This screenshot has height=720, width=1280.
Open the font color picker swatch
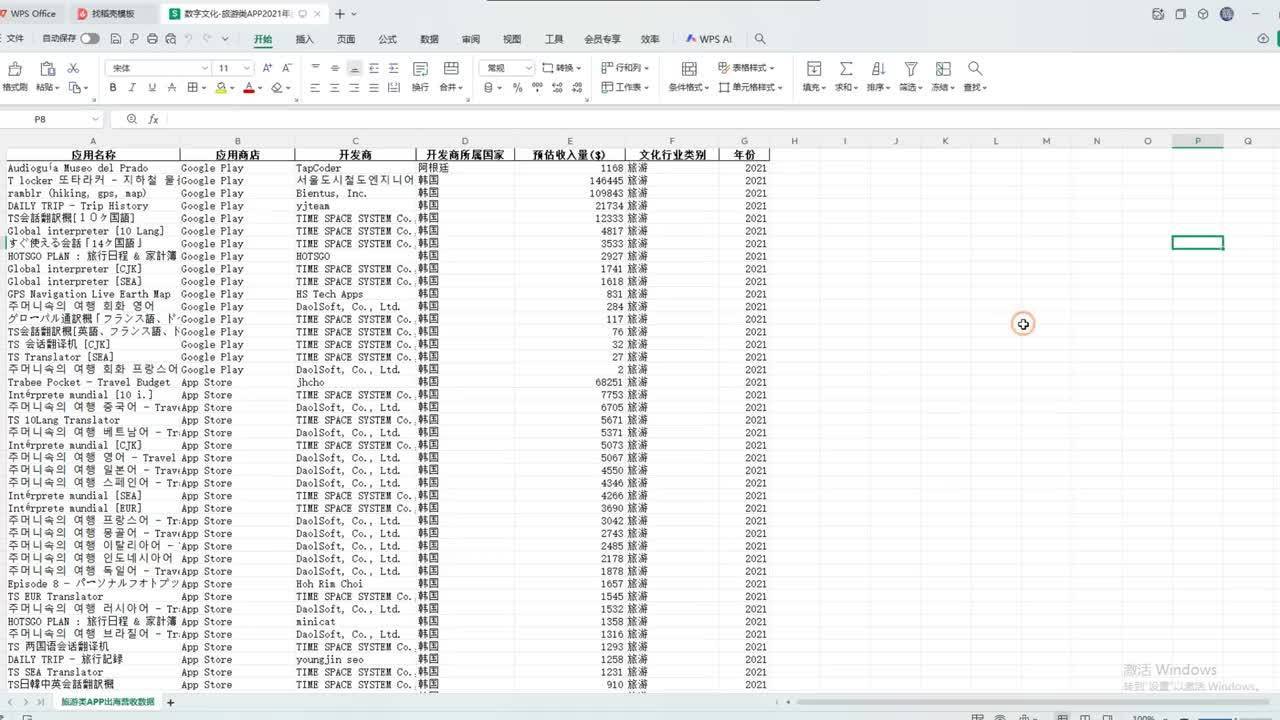pos(250,89)
